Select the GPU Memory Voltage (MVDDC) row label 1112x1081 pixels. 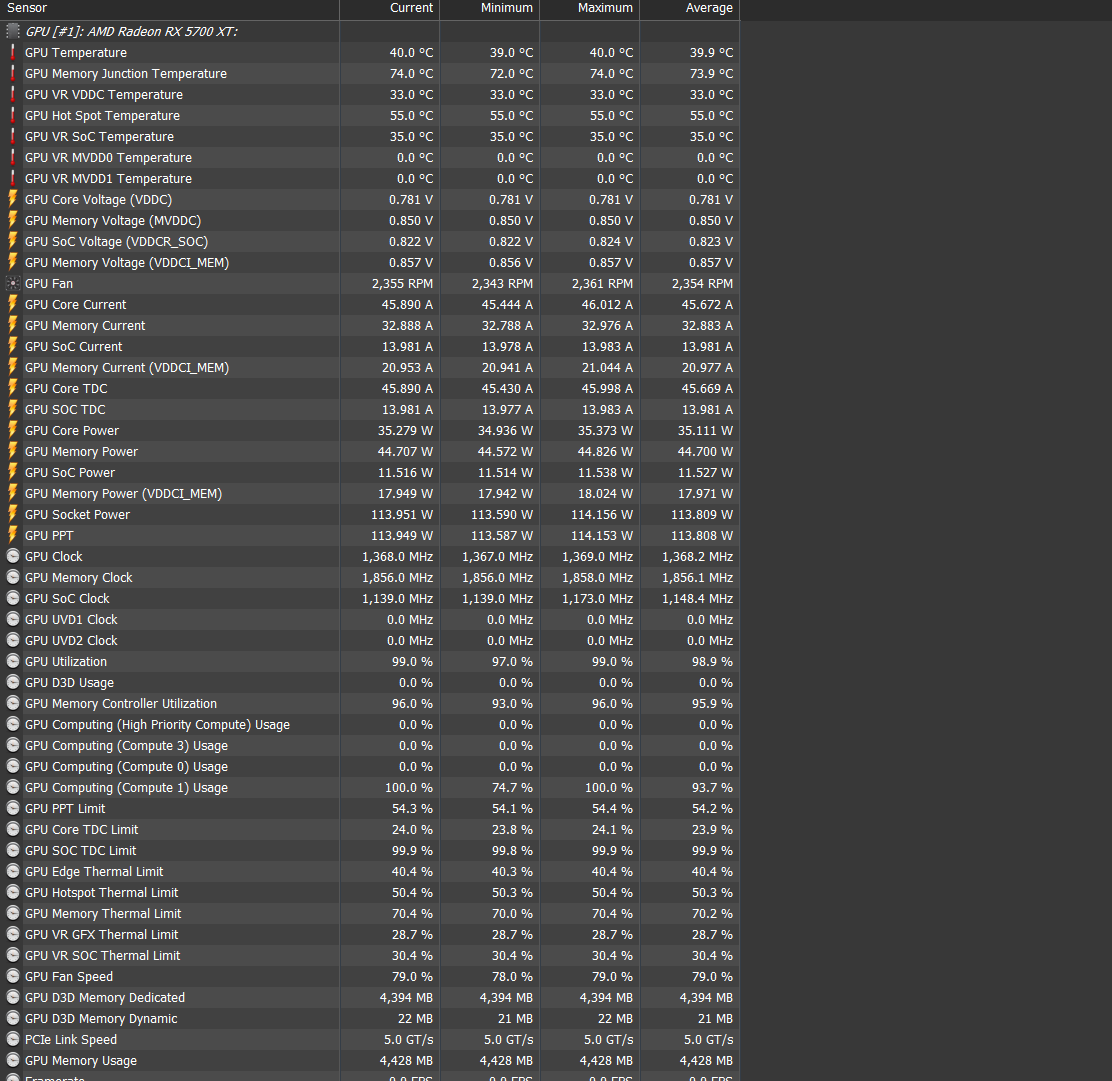(x=113, y=221)
